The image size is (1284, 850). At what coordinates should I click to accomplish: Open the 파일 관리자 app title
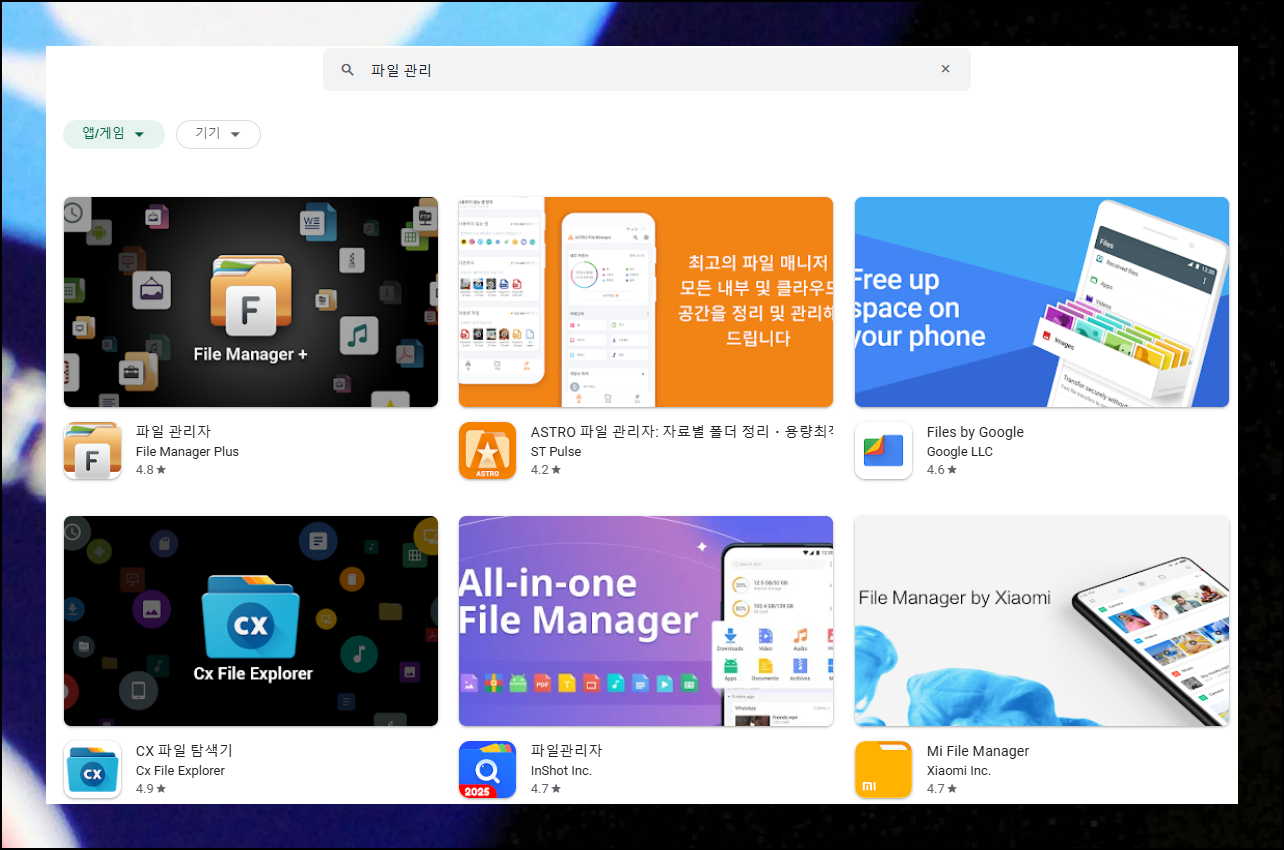point(173,432)
